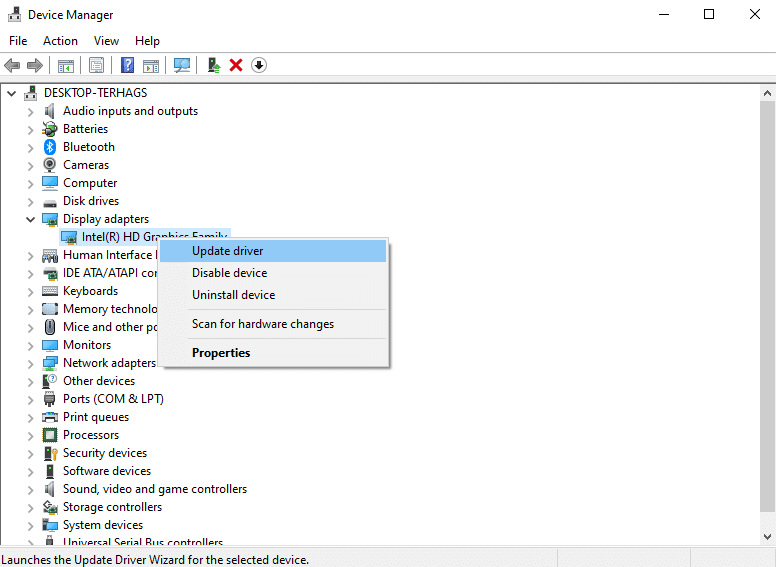Expand the Software devices category
The height and width of the screenshot is (567, 776).
pos(31,472)
